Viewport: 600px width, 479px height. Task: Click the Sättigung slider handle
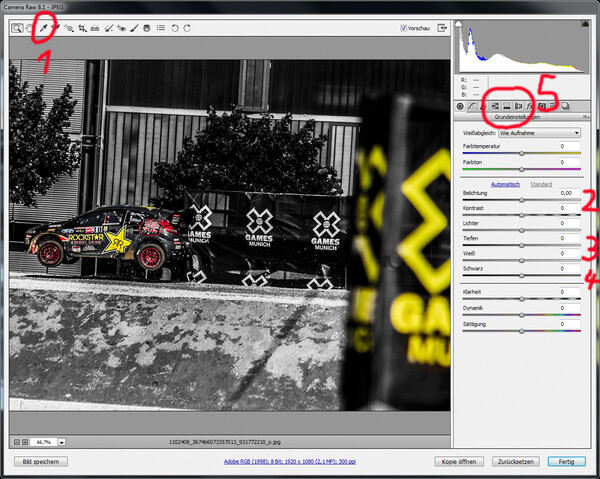pyautogui.click(x=522, y=331)
